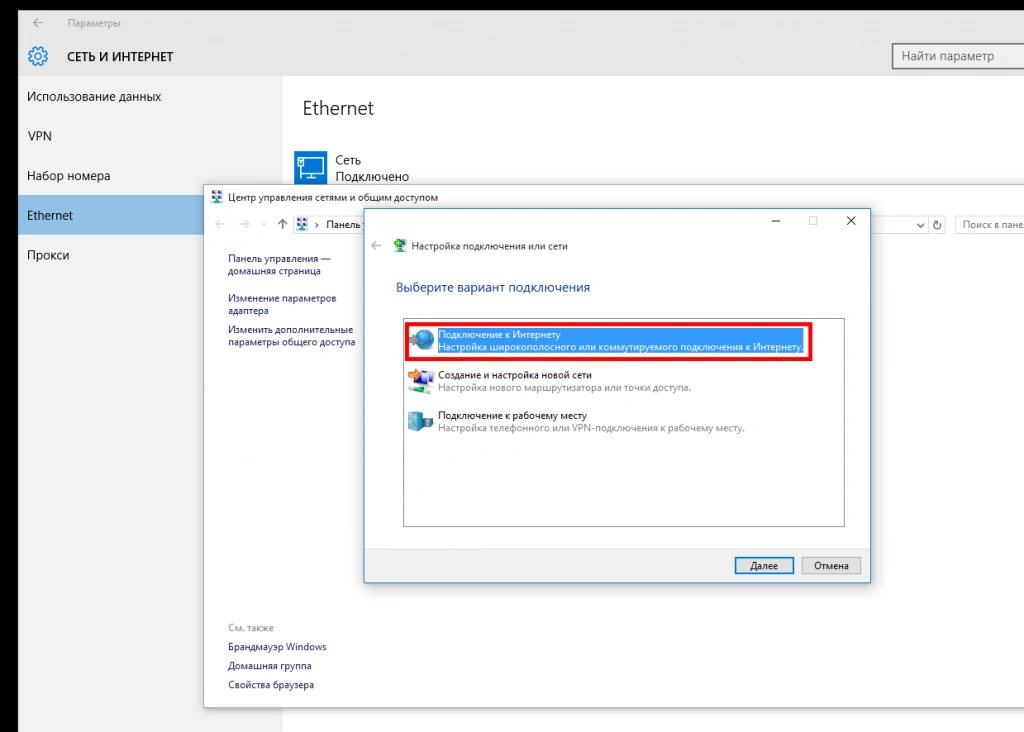Image resolution: width=1024 pixels, height=732 pixels.
Task: Open the Брандмауэр Windows link
Action: click(x=277, y=647)
